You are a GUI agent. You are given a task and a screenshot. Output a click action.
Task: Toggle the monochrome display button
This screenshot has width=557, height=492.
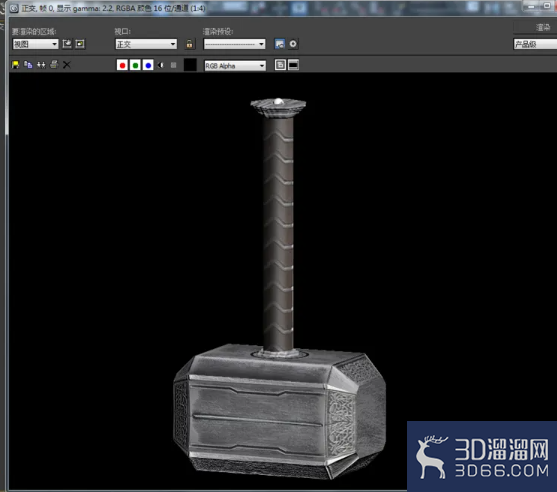coord(173,65)
